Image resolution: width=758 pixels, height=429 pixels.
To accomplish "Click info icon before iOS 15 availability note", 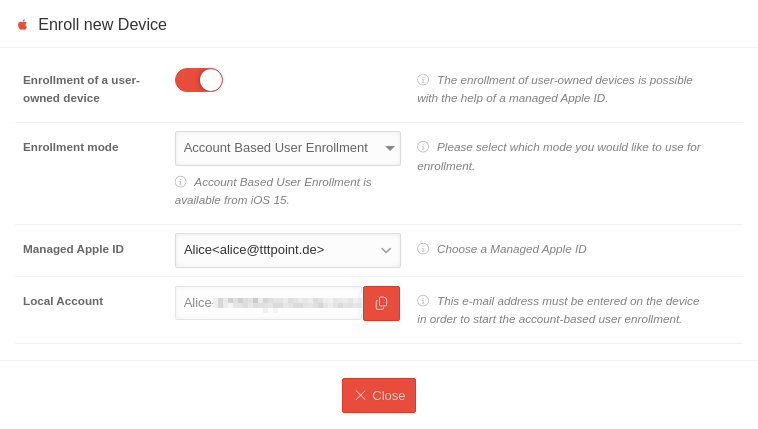I will point(181,182).
